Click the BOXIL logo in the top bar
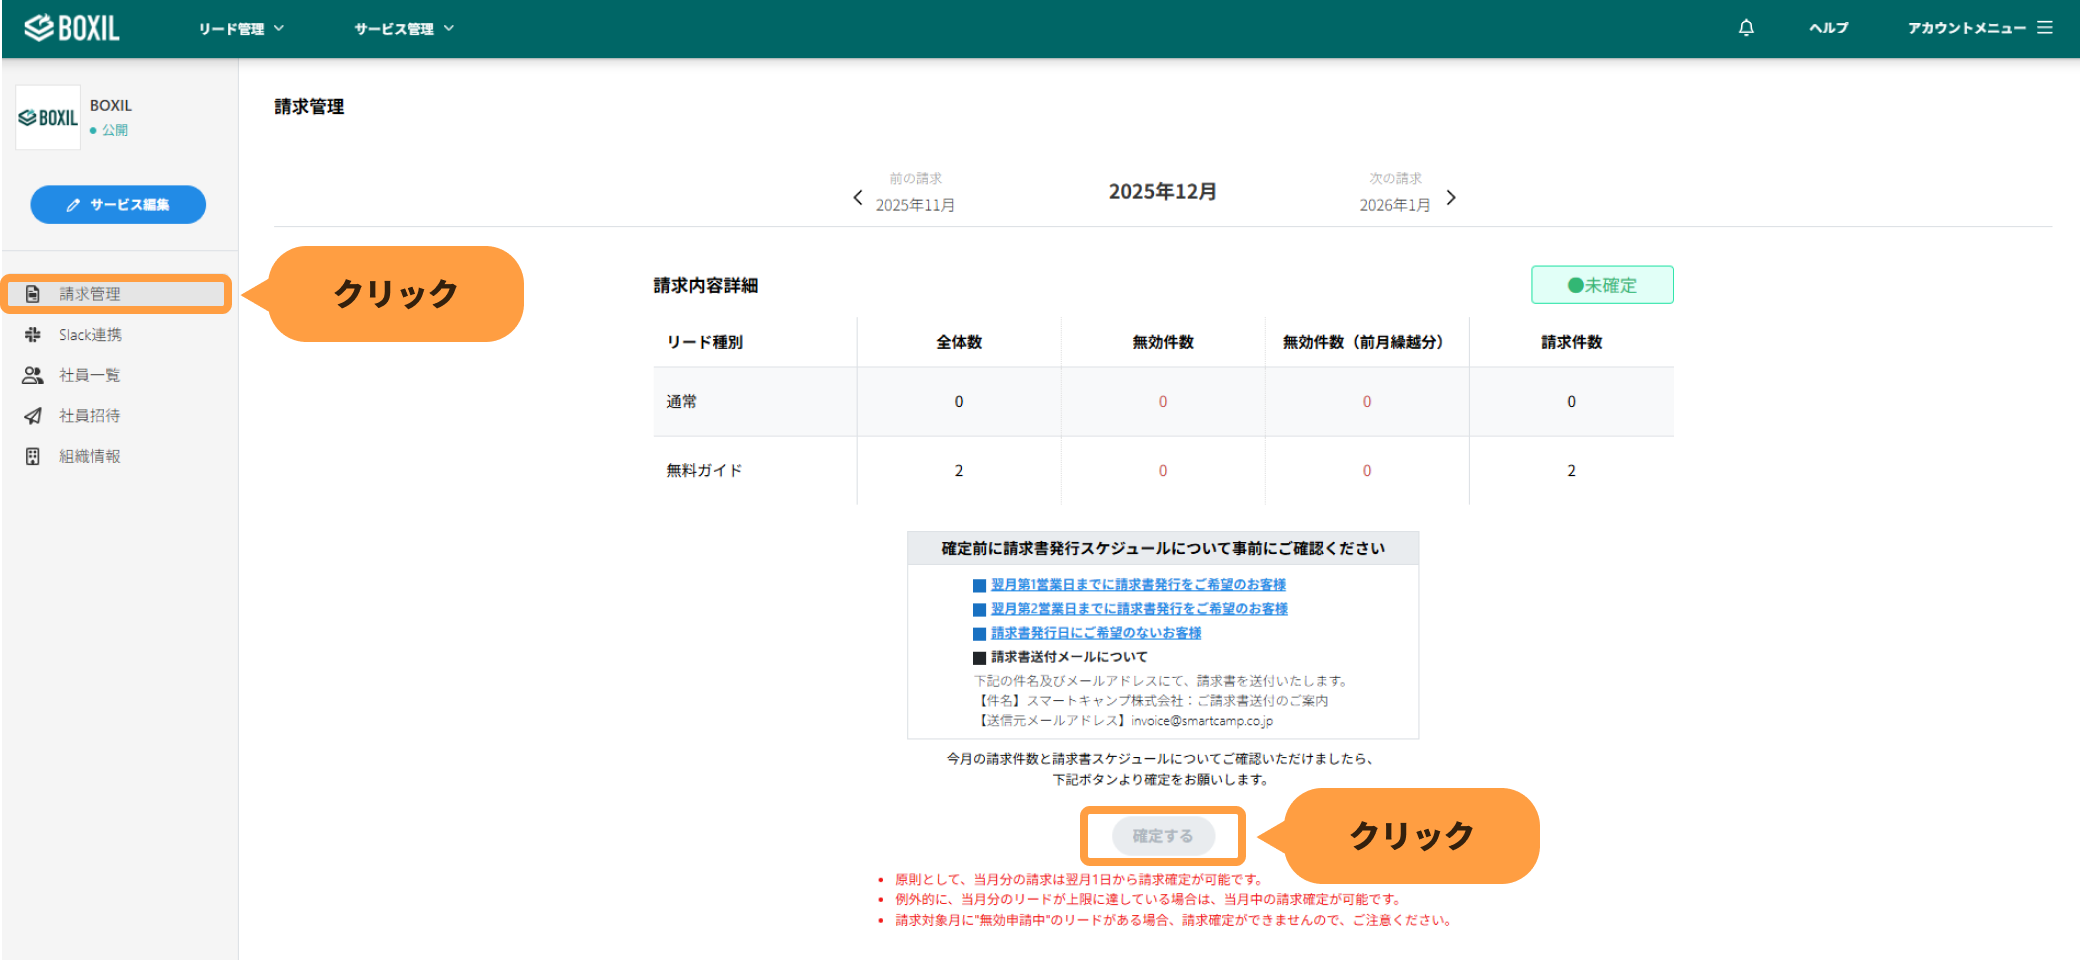The image size is (2080, 960). 72,27
